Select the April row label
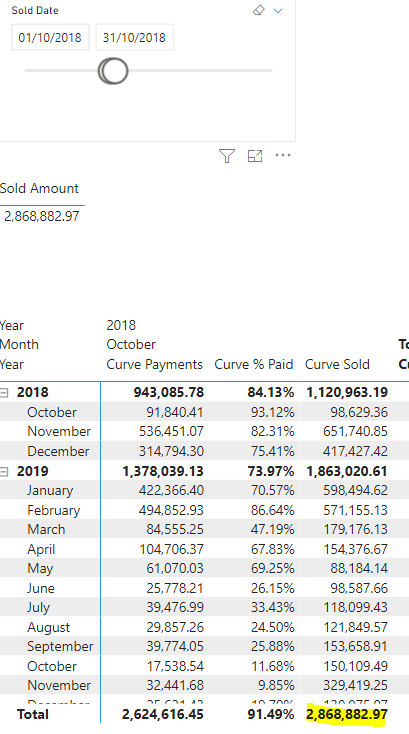The image size is (409, 734). coord(41,549)
